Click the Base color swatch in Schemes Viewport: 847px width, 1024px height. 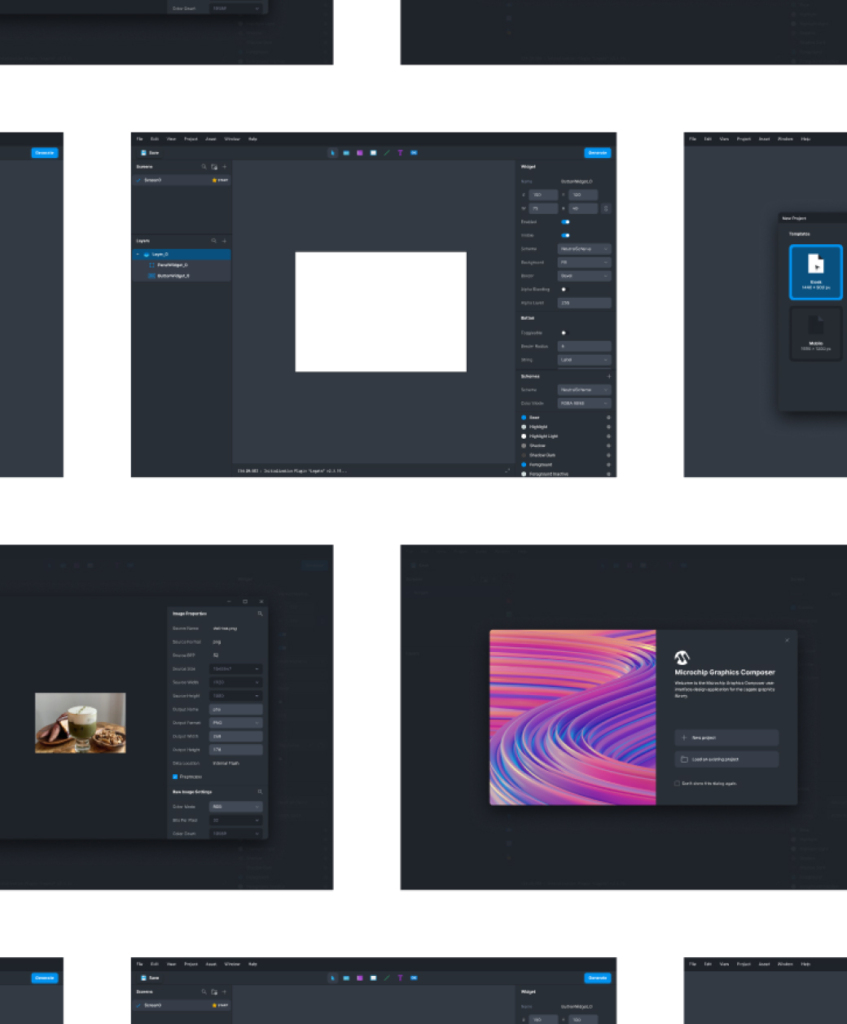[523, 417]
